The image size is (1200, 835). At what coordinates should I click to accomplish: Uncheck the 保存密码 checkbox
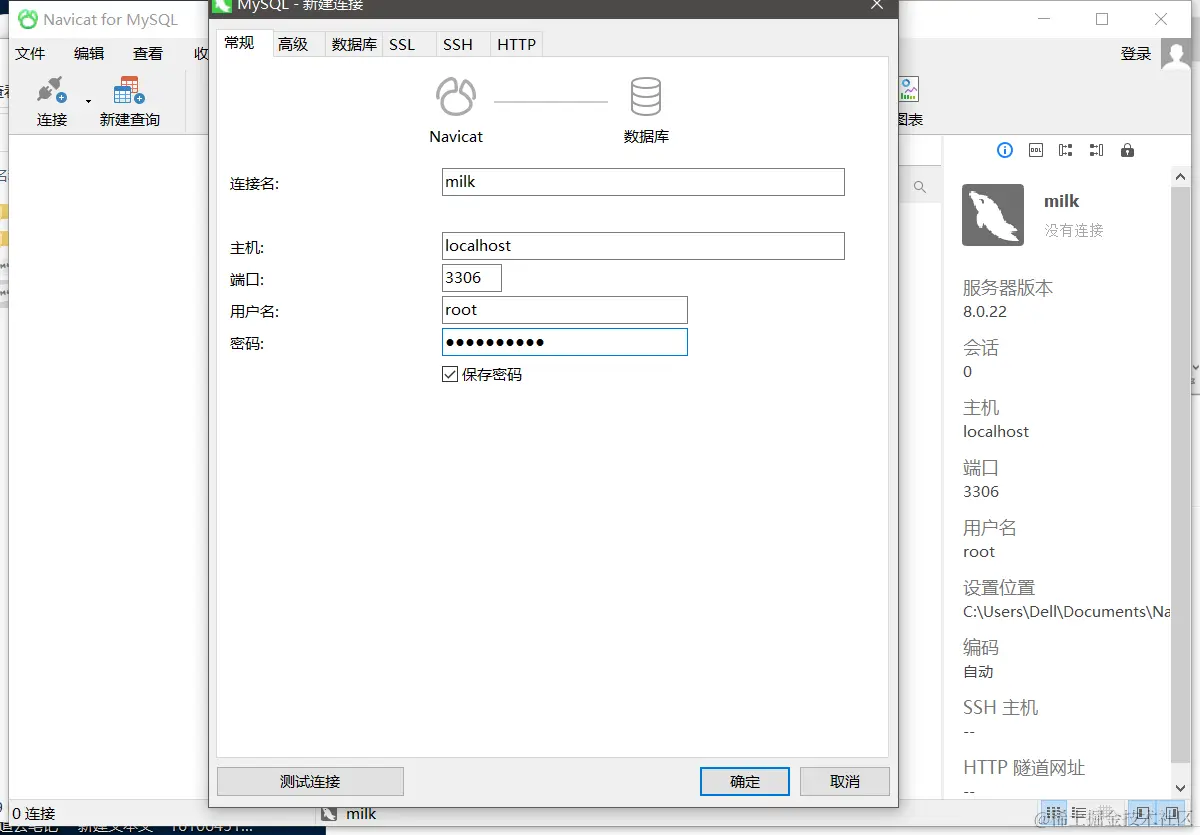pos(450,374)
